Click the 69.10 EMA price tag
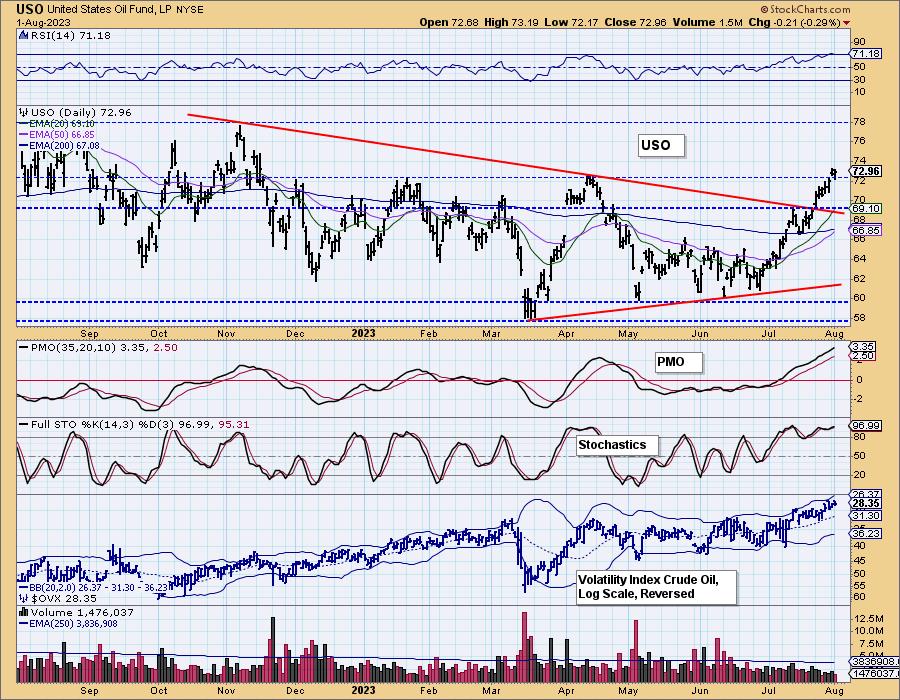Viewport: 900px width, 700px height. (x=866, y=208)
